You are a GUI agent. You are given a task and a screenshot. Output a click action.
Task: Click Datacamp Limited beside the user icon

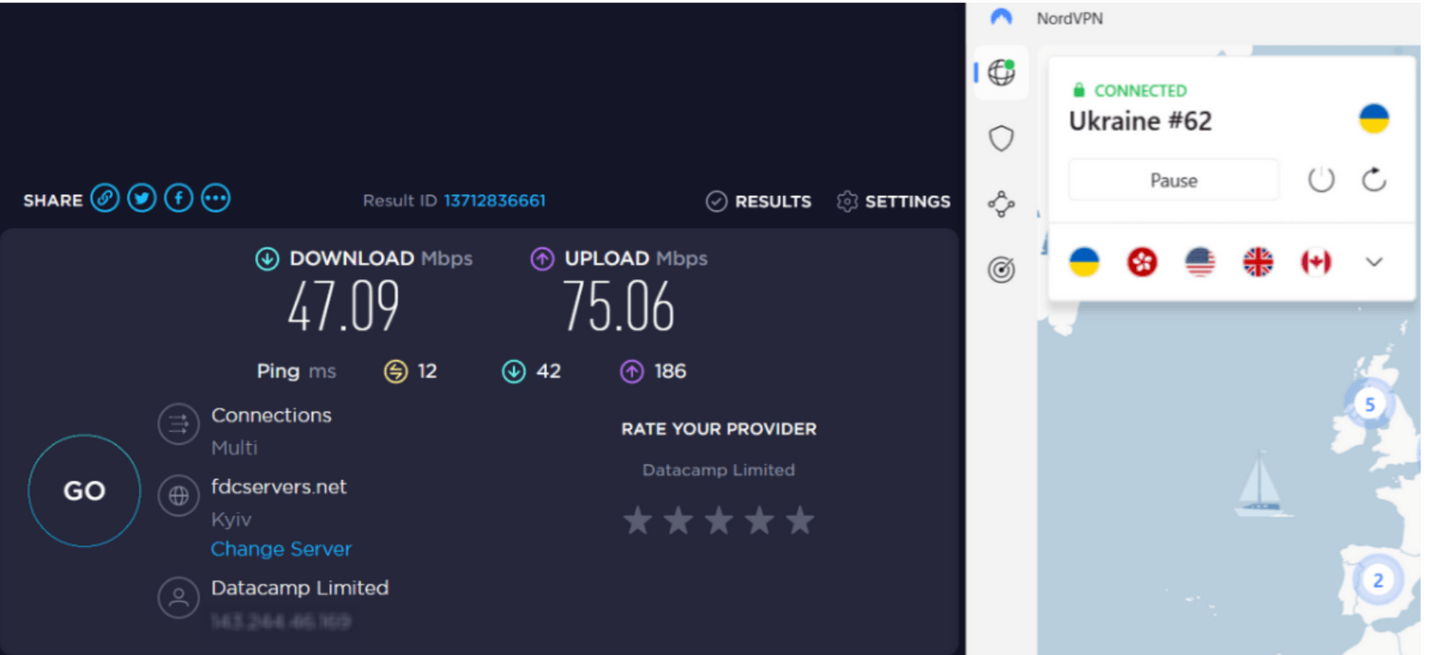click(x=300, y=588)
